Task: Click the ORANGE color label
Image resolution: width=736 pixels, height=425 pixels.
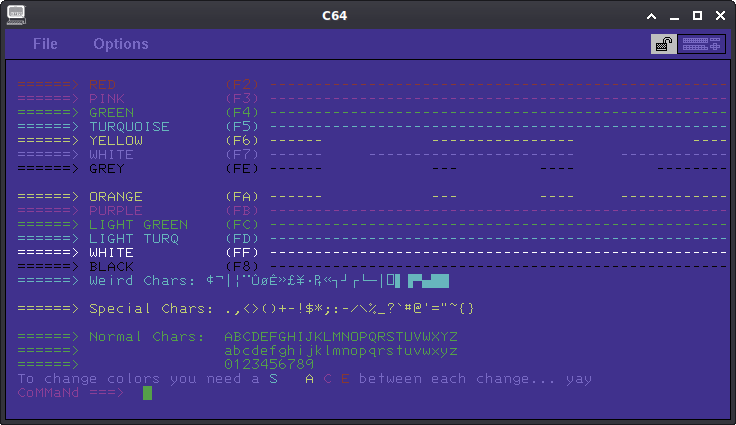Action: click(116, 197)
